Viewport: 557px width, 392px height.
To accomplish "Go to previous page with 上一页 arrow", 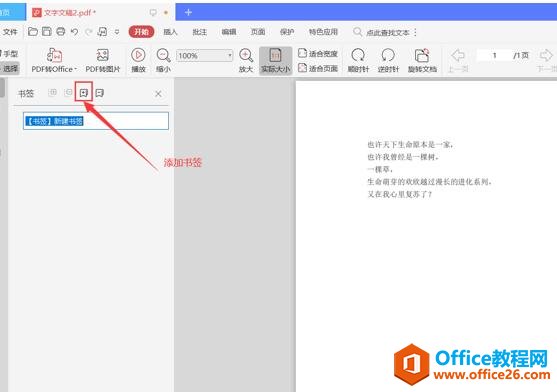I will coord(458,60).
